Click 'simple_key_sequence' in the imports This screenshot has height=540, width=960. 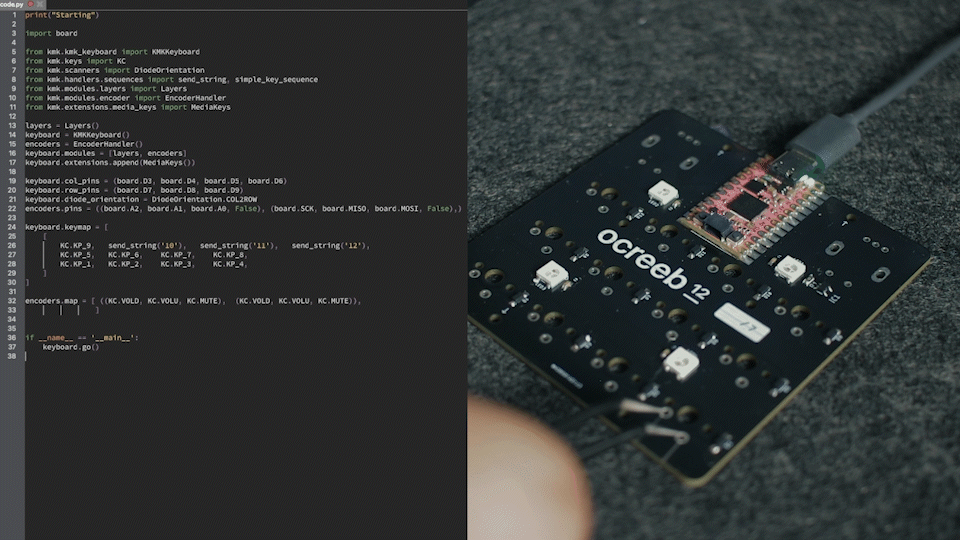(x=276, y=80)
